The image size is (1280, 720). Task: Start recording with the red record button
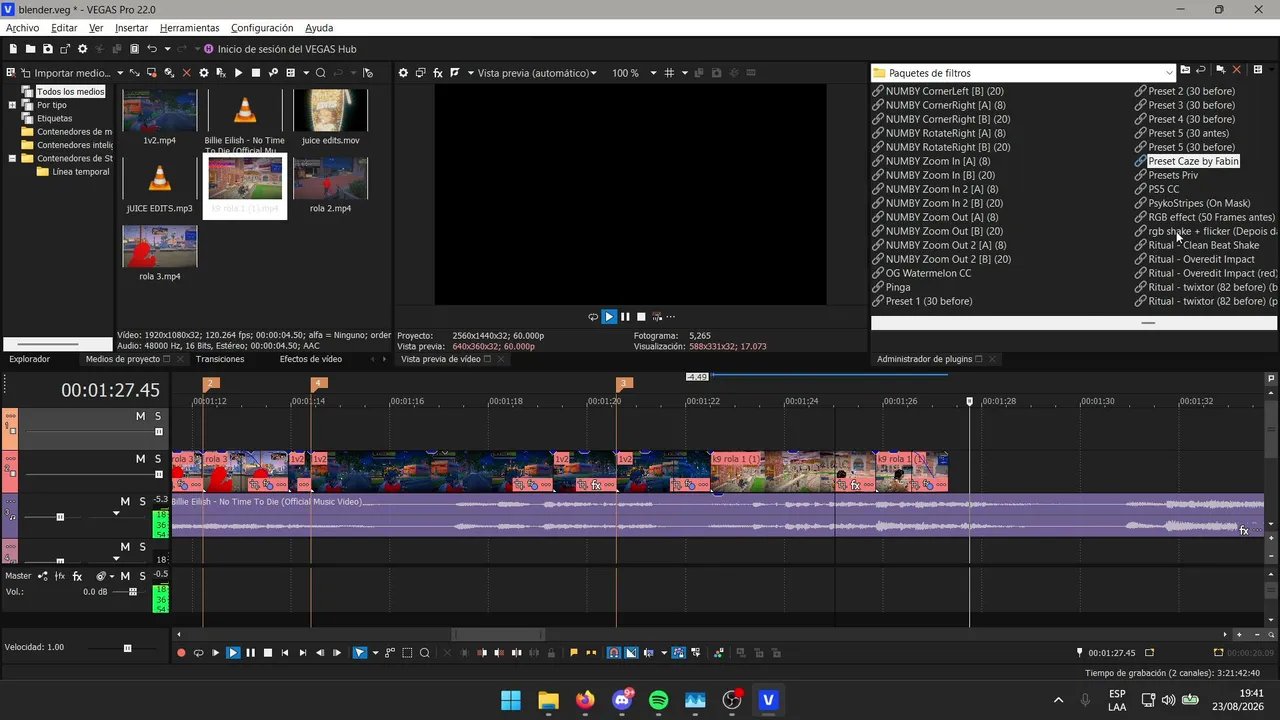click(x=181, y=653)
